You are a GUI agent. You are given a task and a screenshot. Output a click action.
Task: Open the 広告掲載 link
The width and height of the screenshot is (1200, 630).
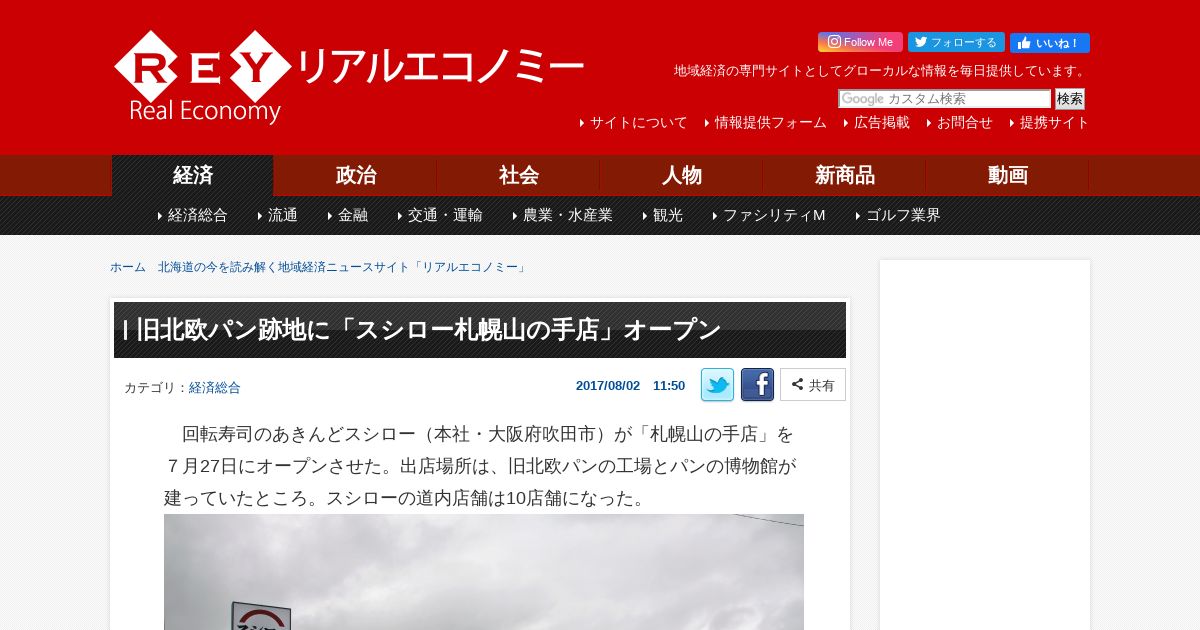[881, 123]
